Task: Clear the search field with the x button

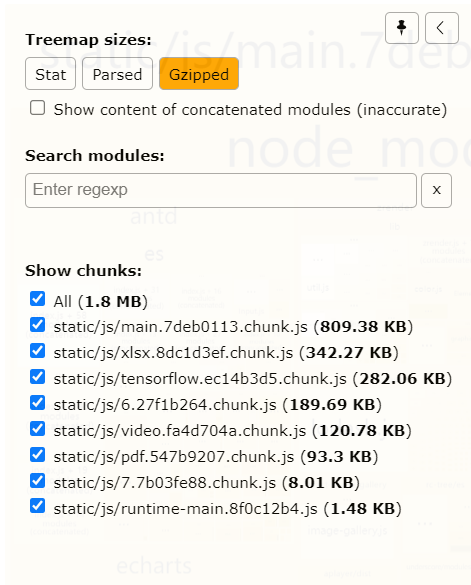Action: tap(436, 190)
